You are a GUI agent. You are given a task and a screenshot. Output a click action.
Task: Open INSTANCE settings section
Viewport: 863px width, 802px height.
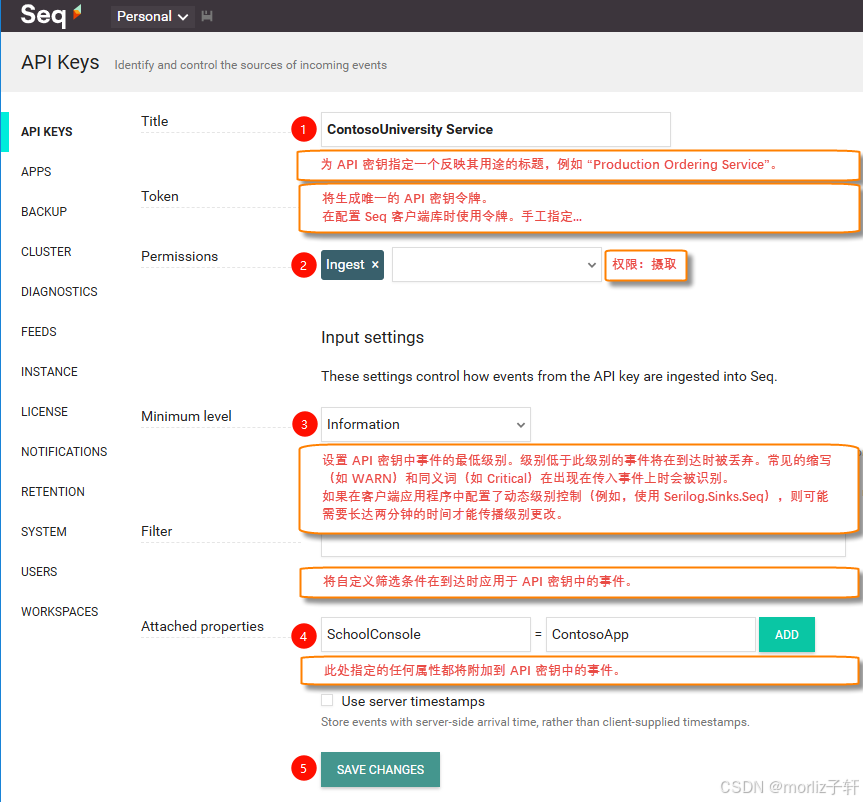(x=50, y=372)
